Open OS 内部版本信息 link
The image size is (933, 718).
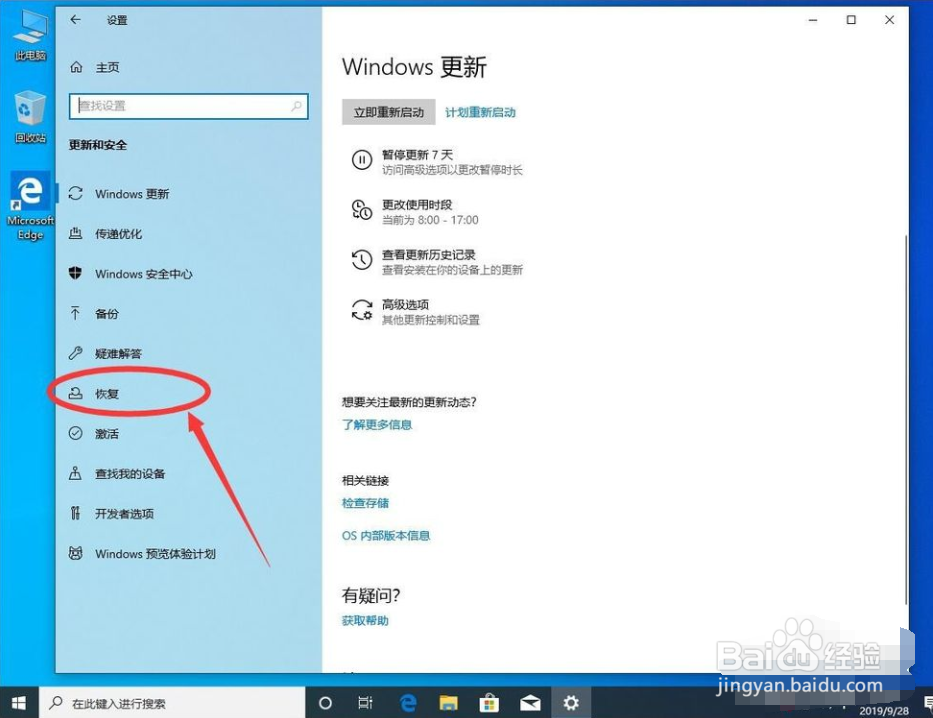coord(386,535)
